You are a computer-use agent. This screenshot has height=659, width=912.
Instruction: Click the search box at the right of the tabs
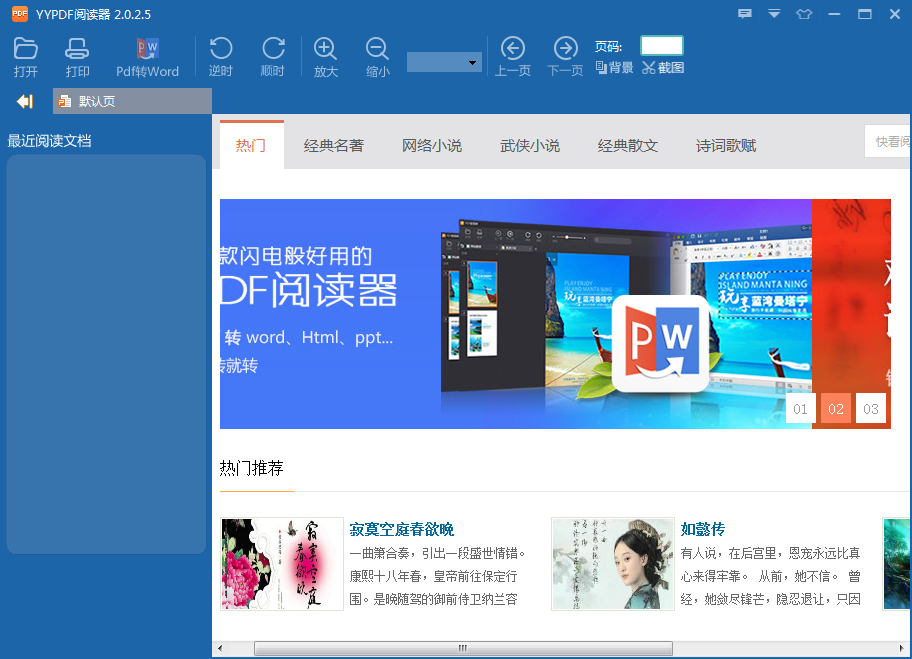pyautogui.click(x=888, y=141)
